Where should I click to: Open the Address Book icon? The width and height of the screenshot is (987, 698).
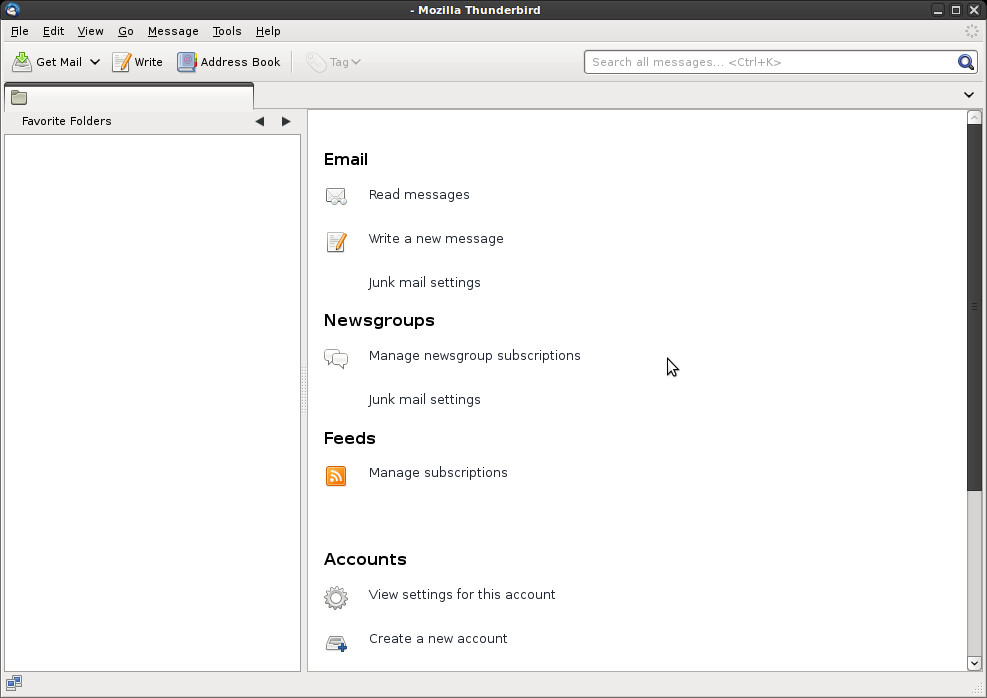tap(186, 62)
